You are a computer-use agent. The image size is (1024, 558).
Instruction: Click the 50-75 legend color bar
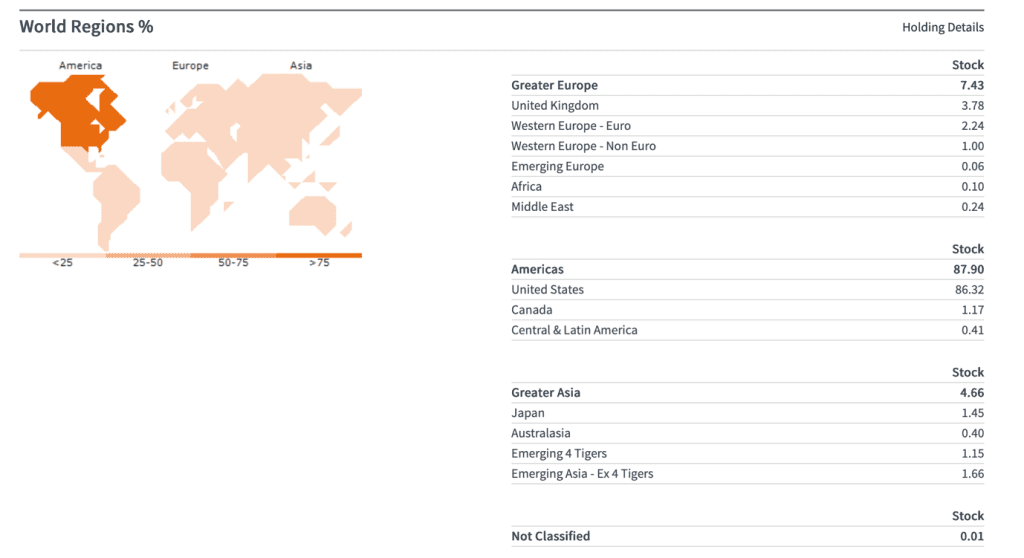pos(232,256)
